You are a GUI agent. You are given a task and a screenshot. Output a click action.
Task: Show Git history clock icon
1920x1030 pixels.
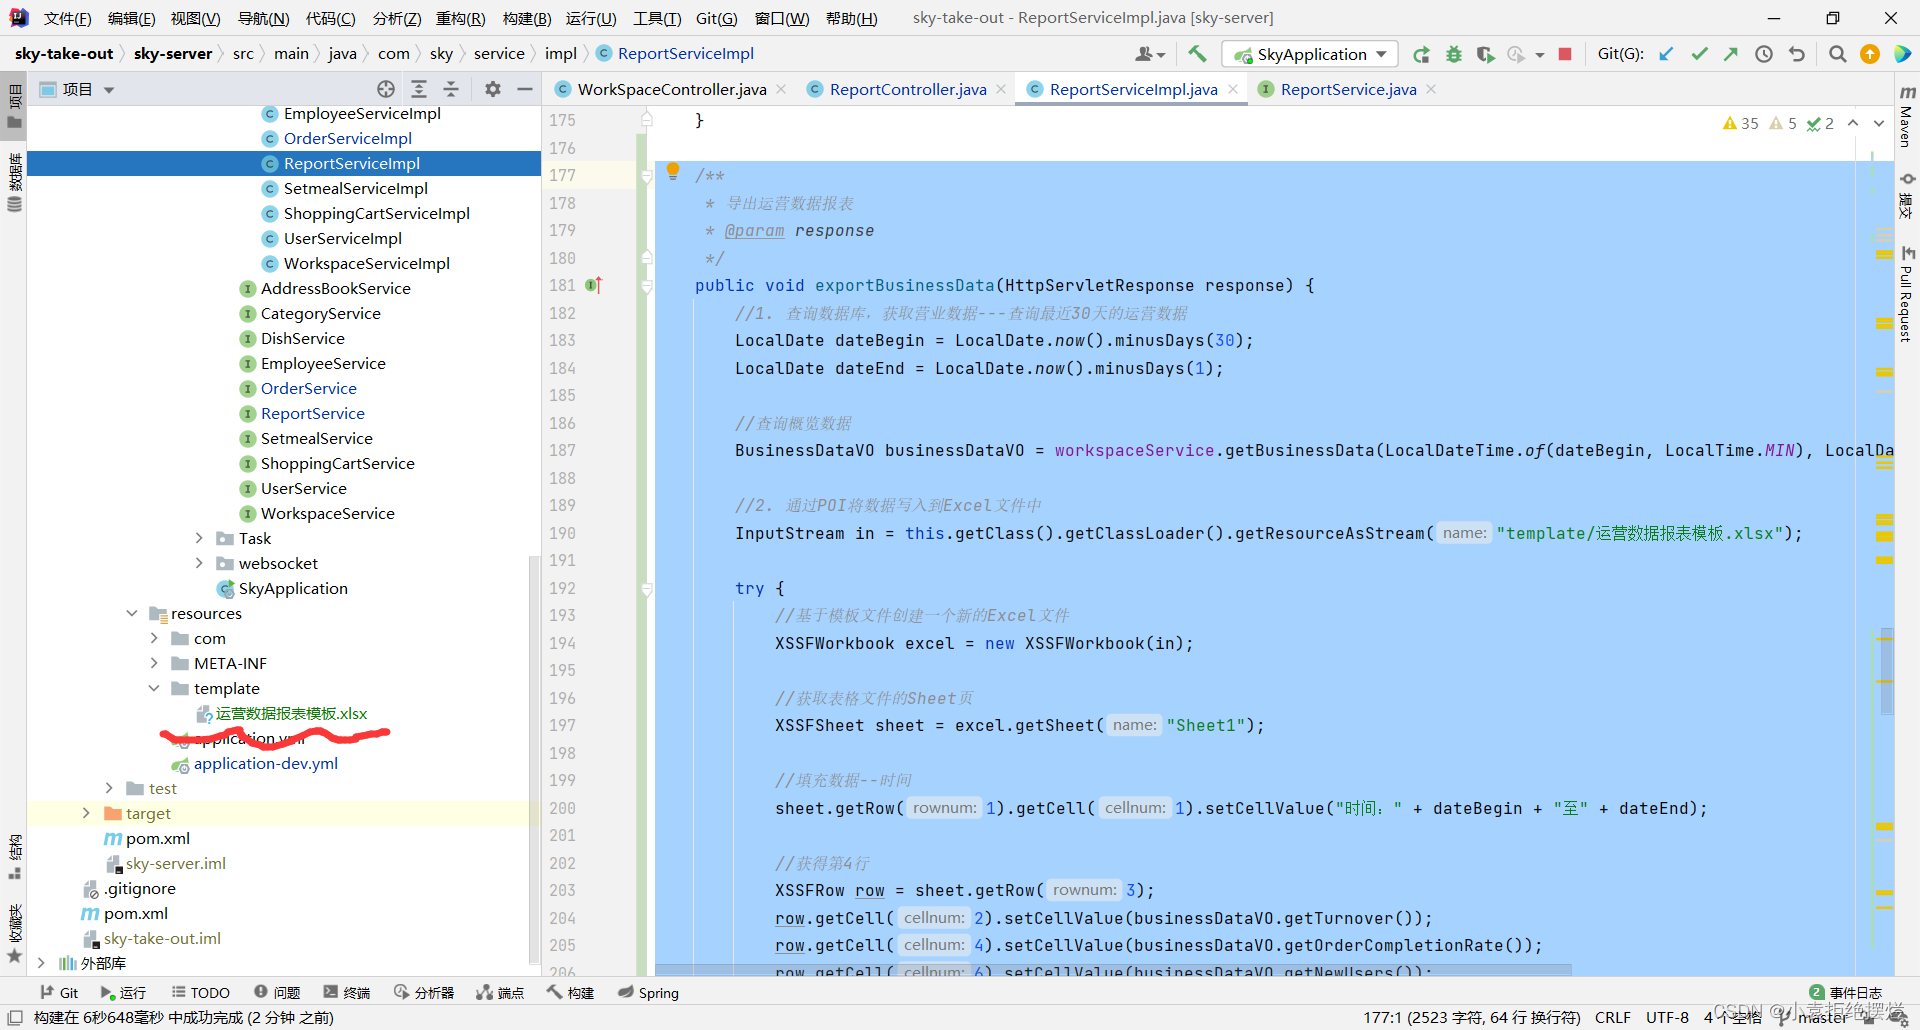click(x=1764, y=54)
